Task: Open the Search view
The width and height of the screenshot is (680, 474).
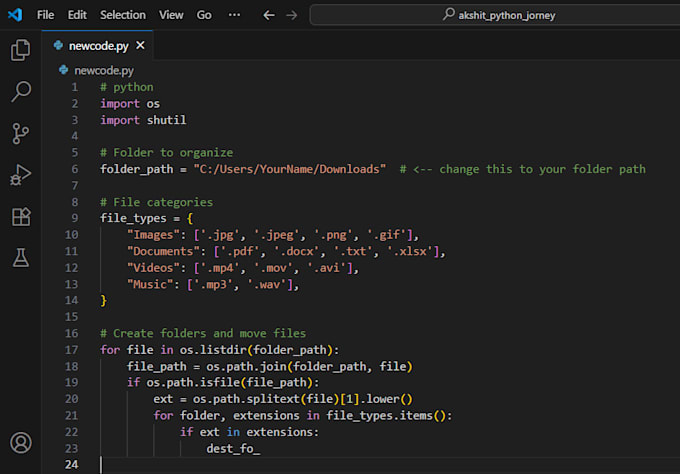Action: tap(20, 92)
